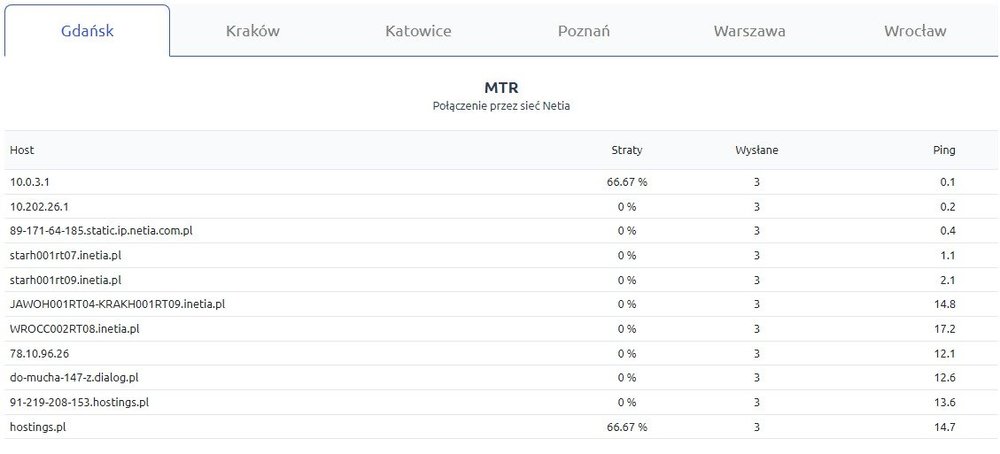The width and height of the screenshot is (1000, 454).
Task: Select the Katowice tab
Action: (418, 31)
